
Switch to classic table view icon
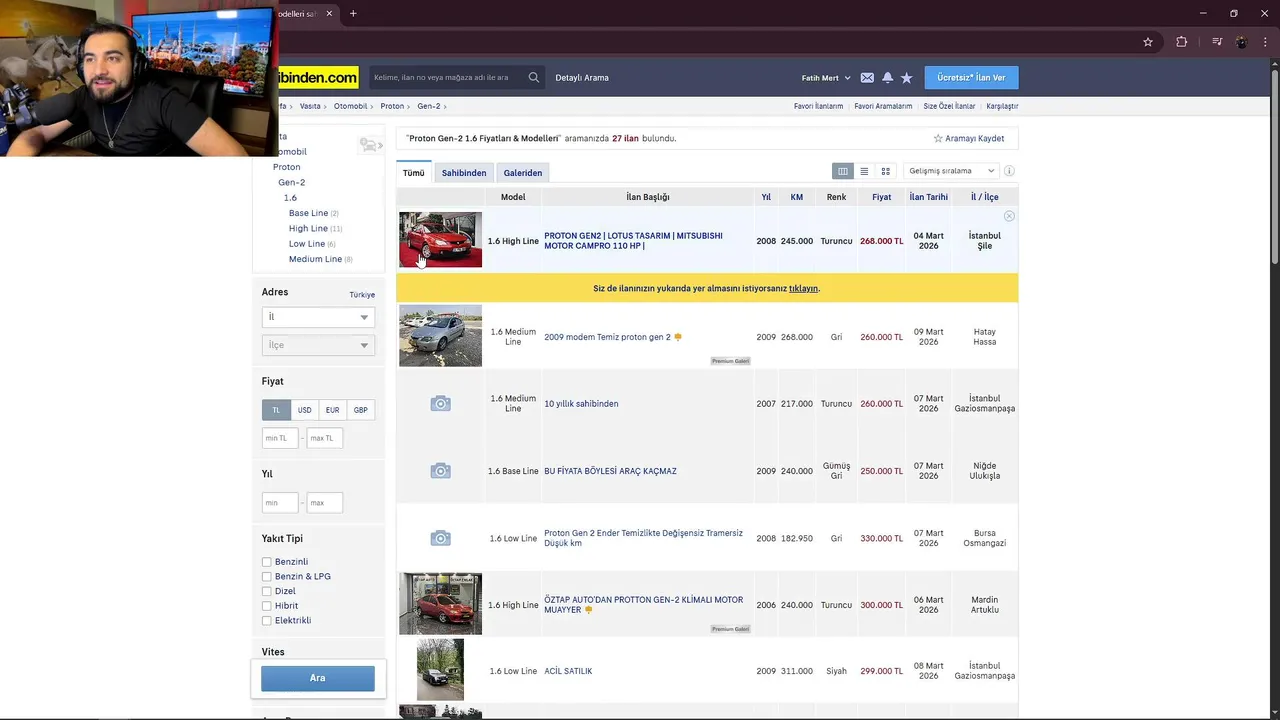click(x=843, y=171)
